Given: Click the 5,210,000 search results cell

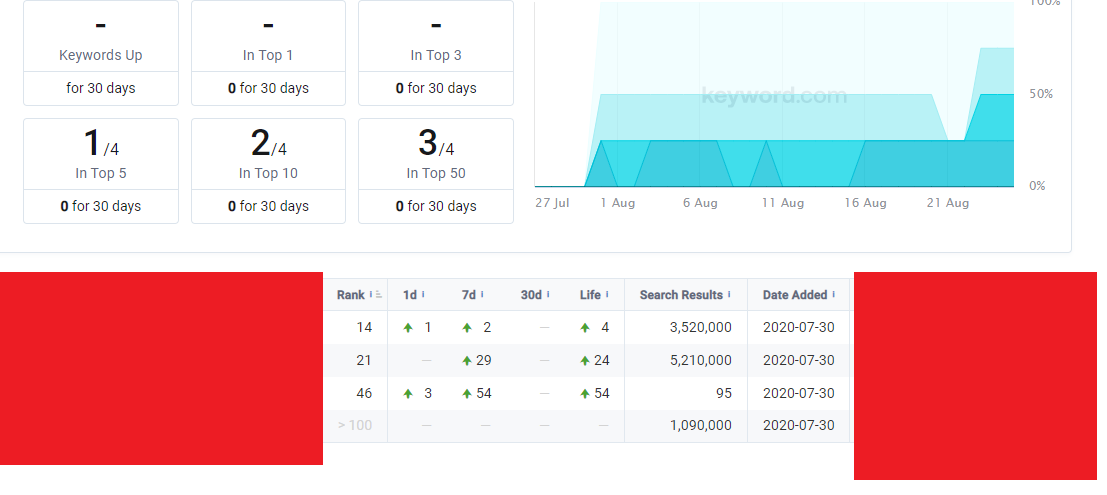Looking at the screenshot, I should pos(697,360).
